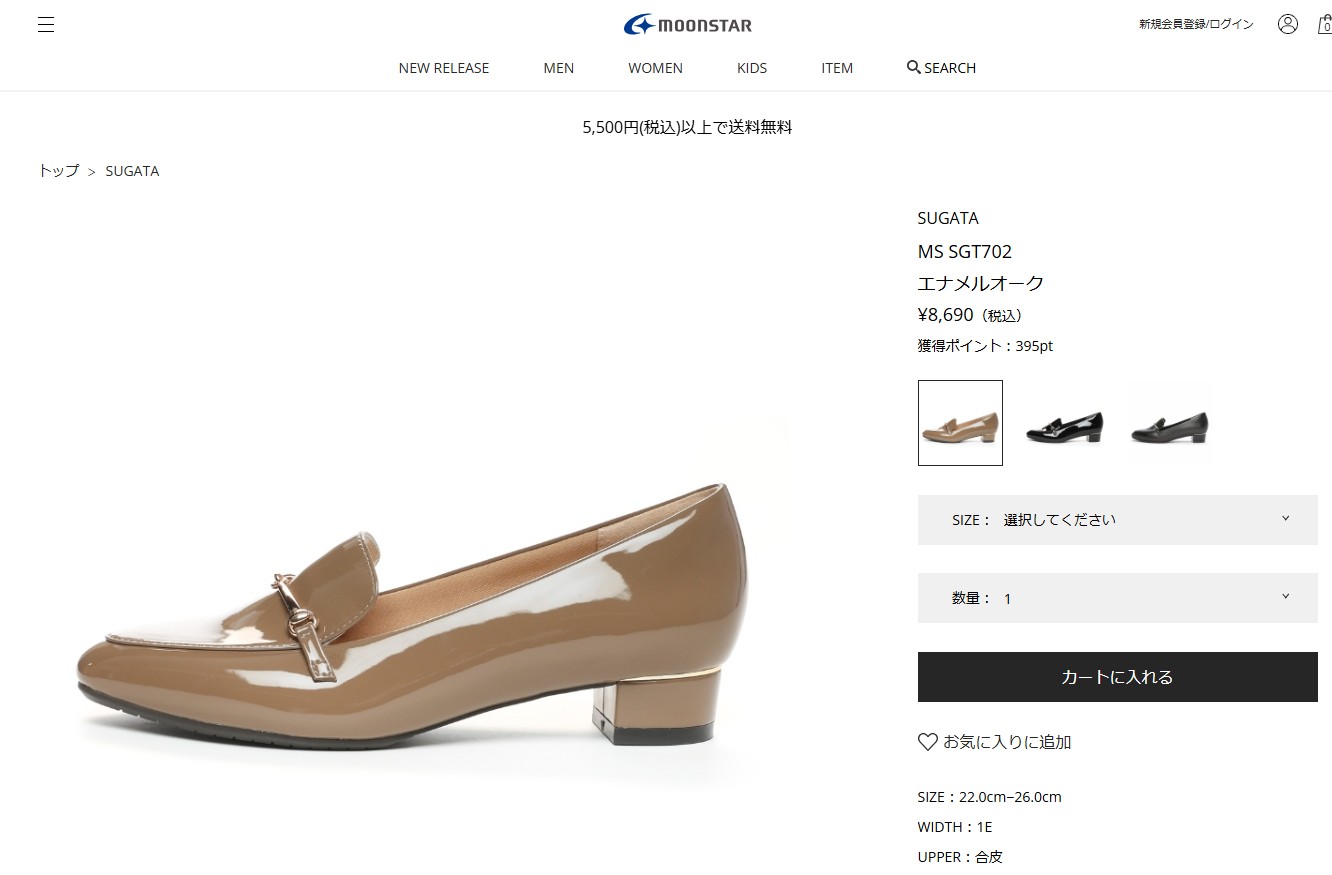Open the SIZE selection dropdown
This screenshot has height=875, width=1332.
pyautogui.click(x=1117, y=519)
